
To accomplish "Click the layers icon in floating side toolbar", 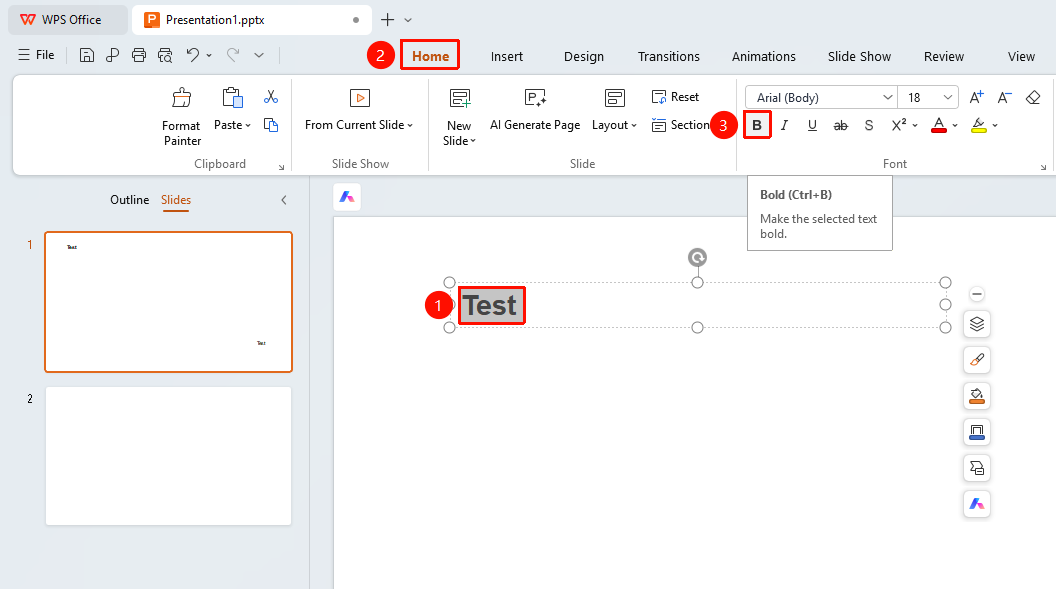I will click(977, 324).
